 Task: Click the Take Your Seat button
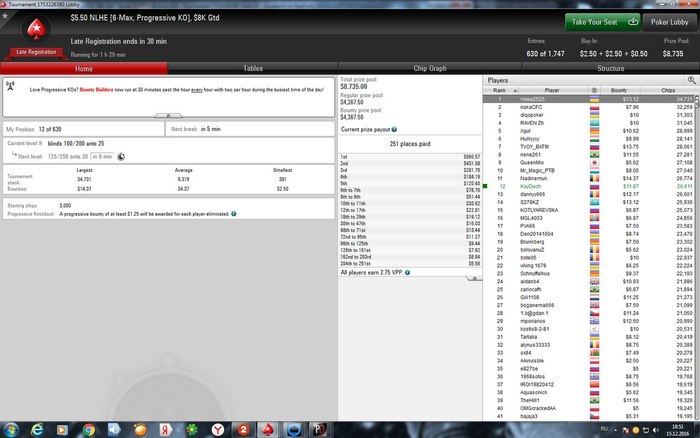coord(603,22)
